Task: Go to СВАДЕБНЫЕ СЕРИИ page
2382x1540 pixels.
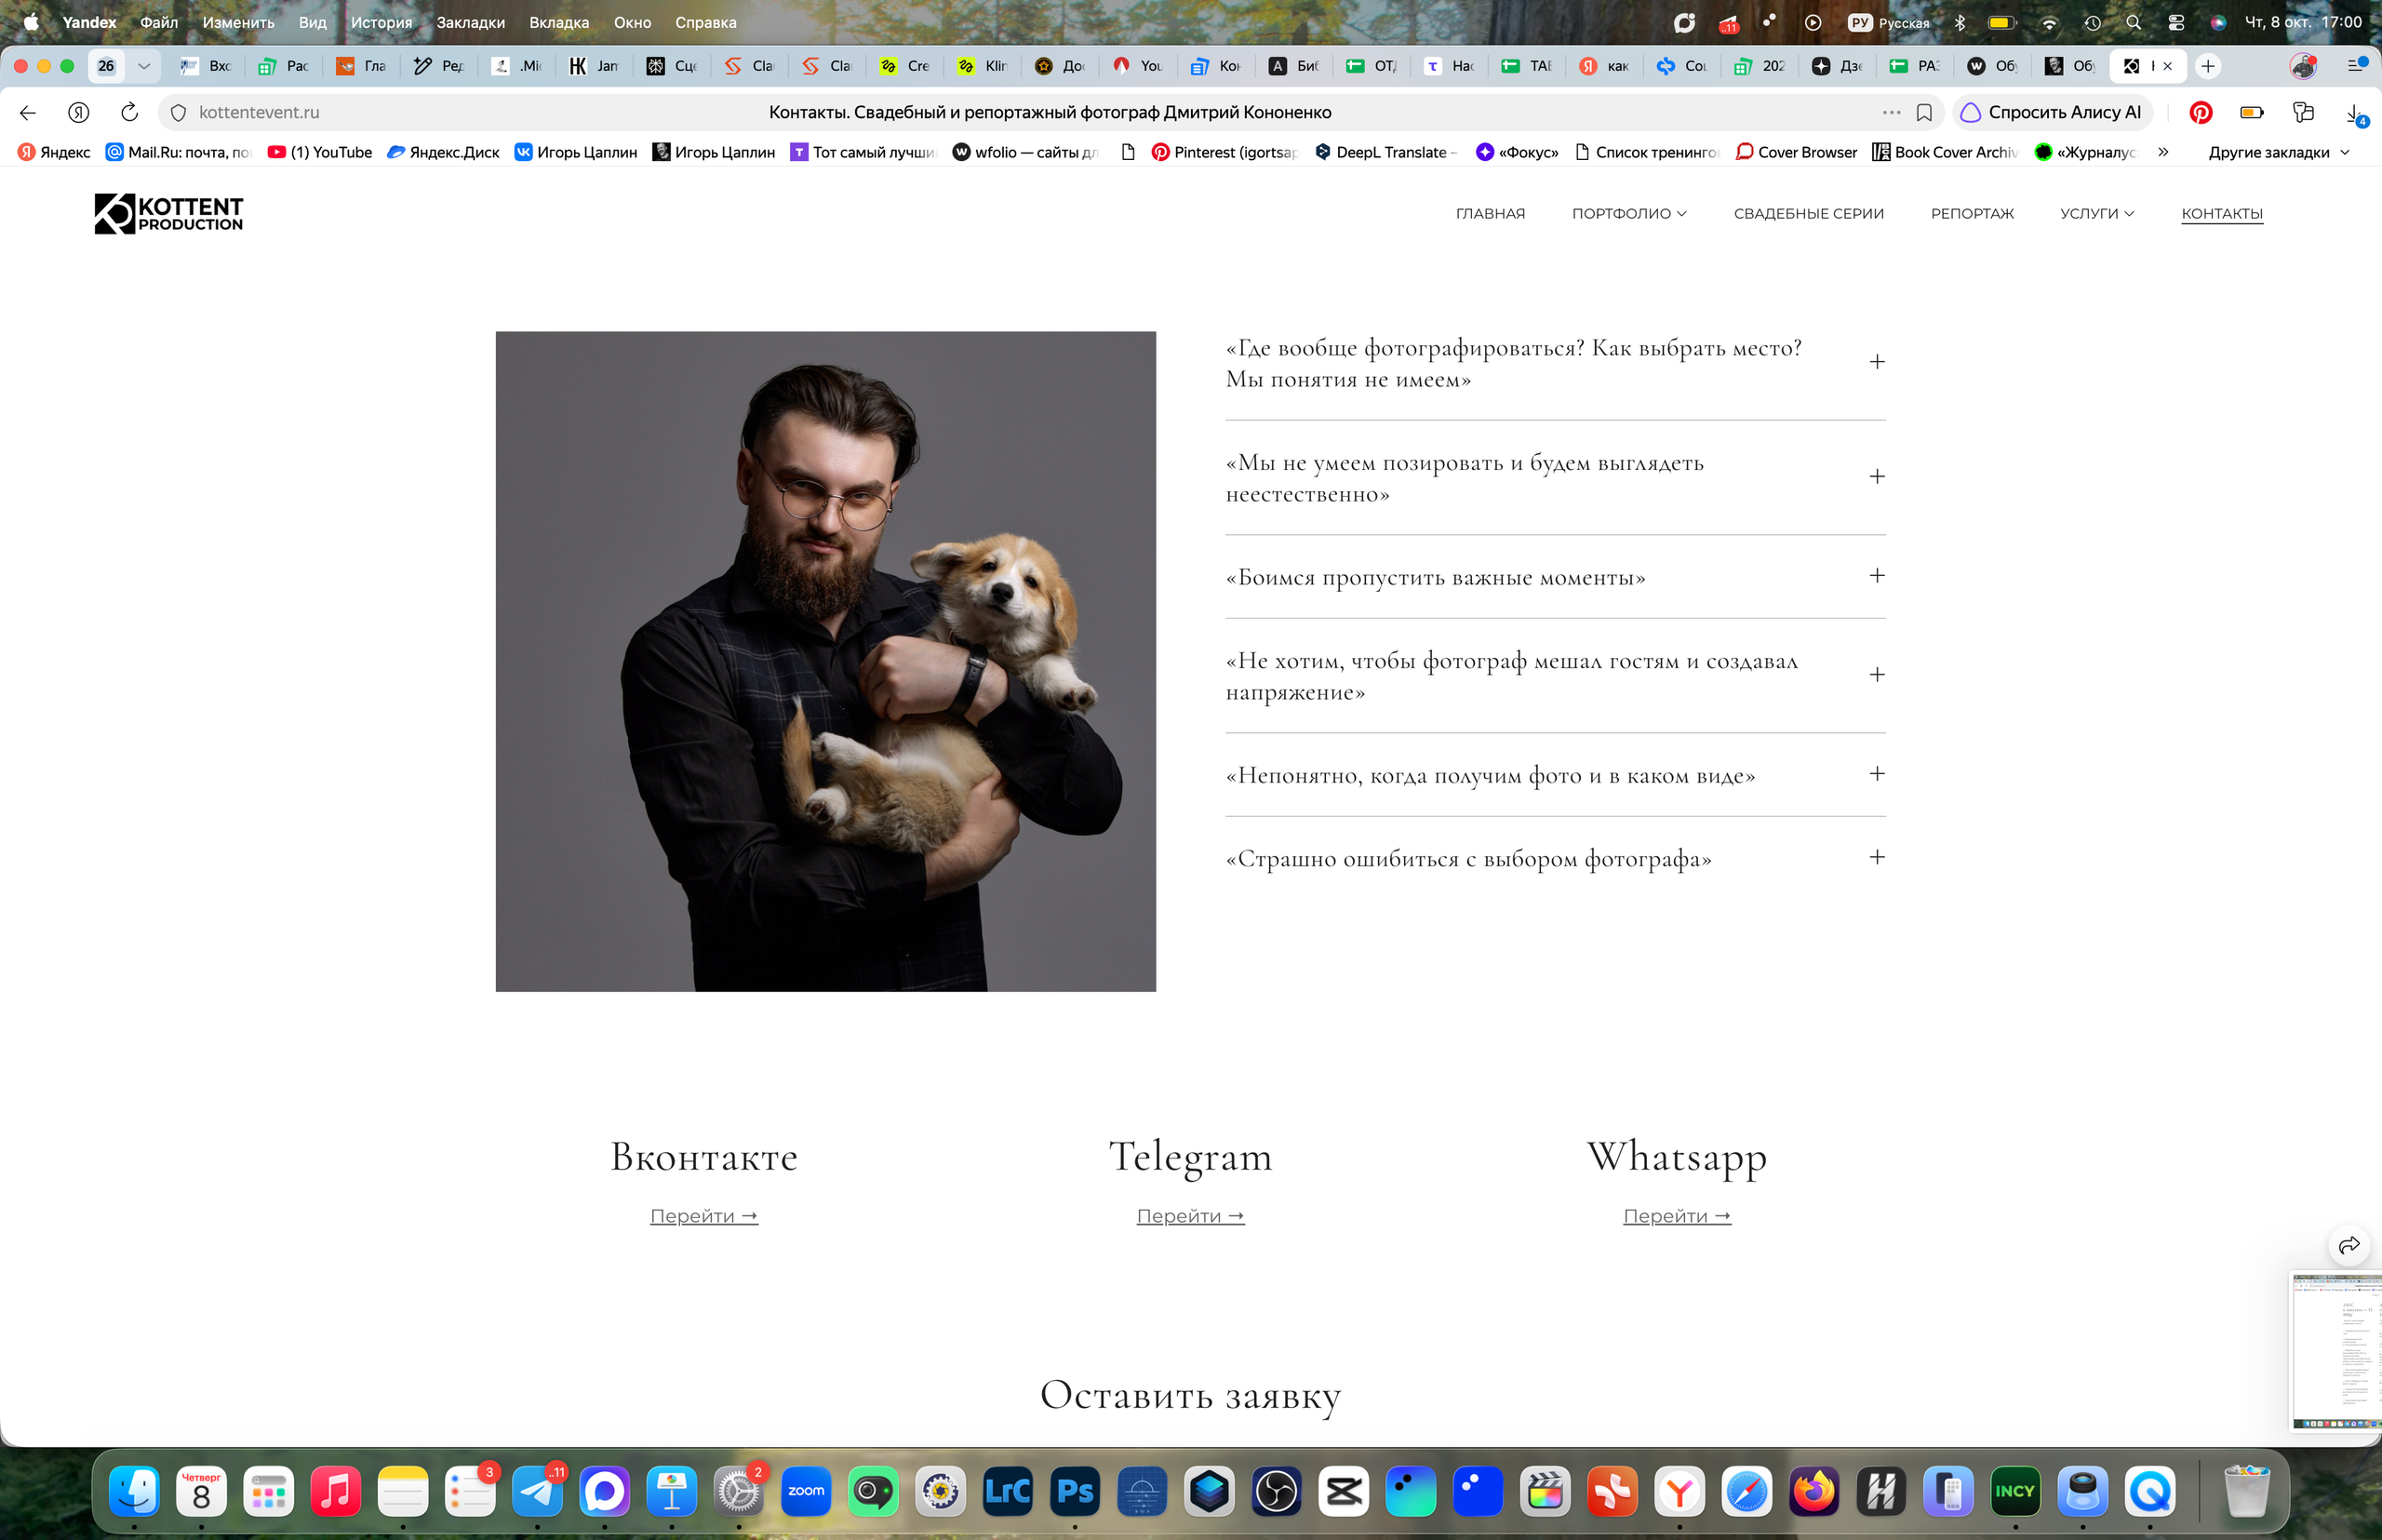Action: (1808, 213)
